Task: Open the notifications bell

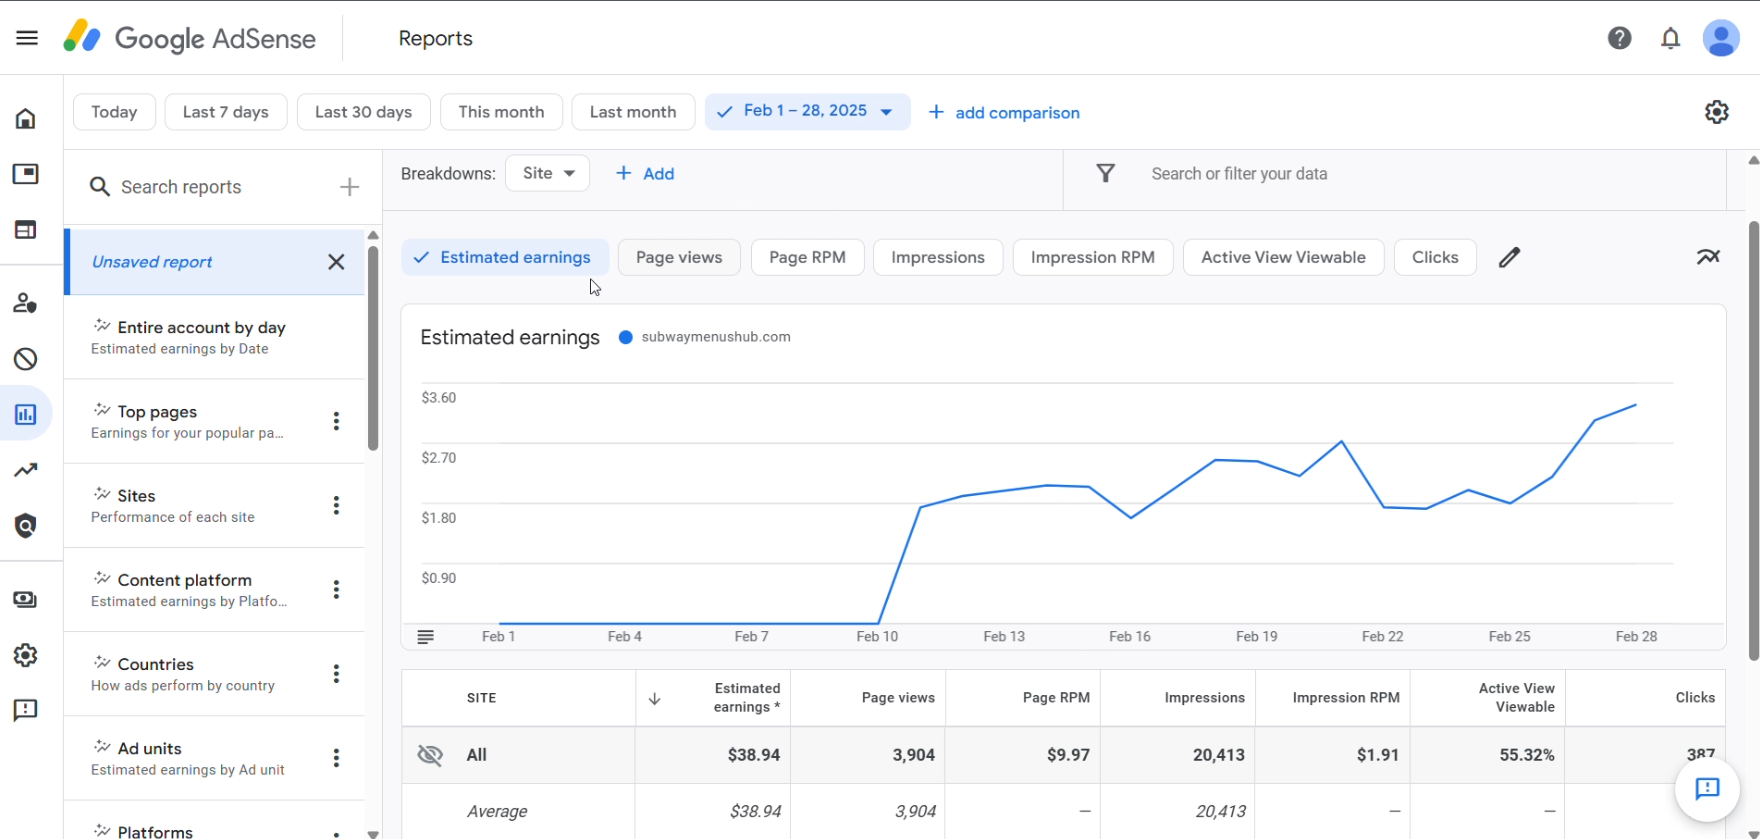Action: (x=1670, y=38)
